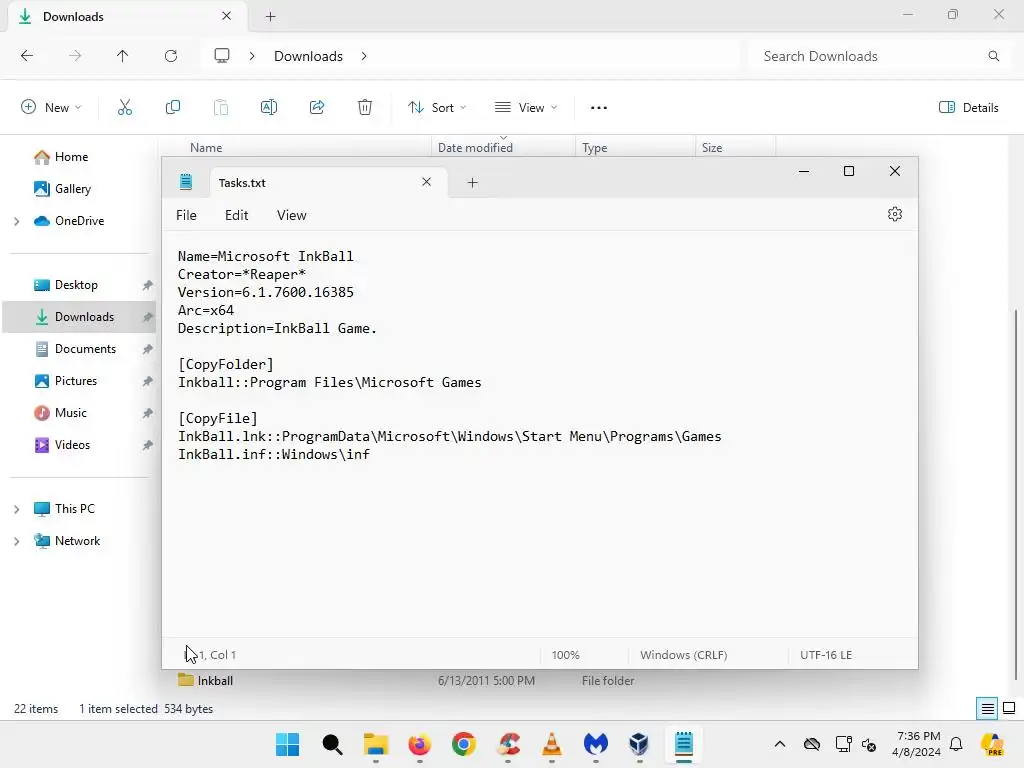Click the search magnifier in Search Downloads
This screenshot has width=1024, height=768.
click(x=994, y=56)
